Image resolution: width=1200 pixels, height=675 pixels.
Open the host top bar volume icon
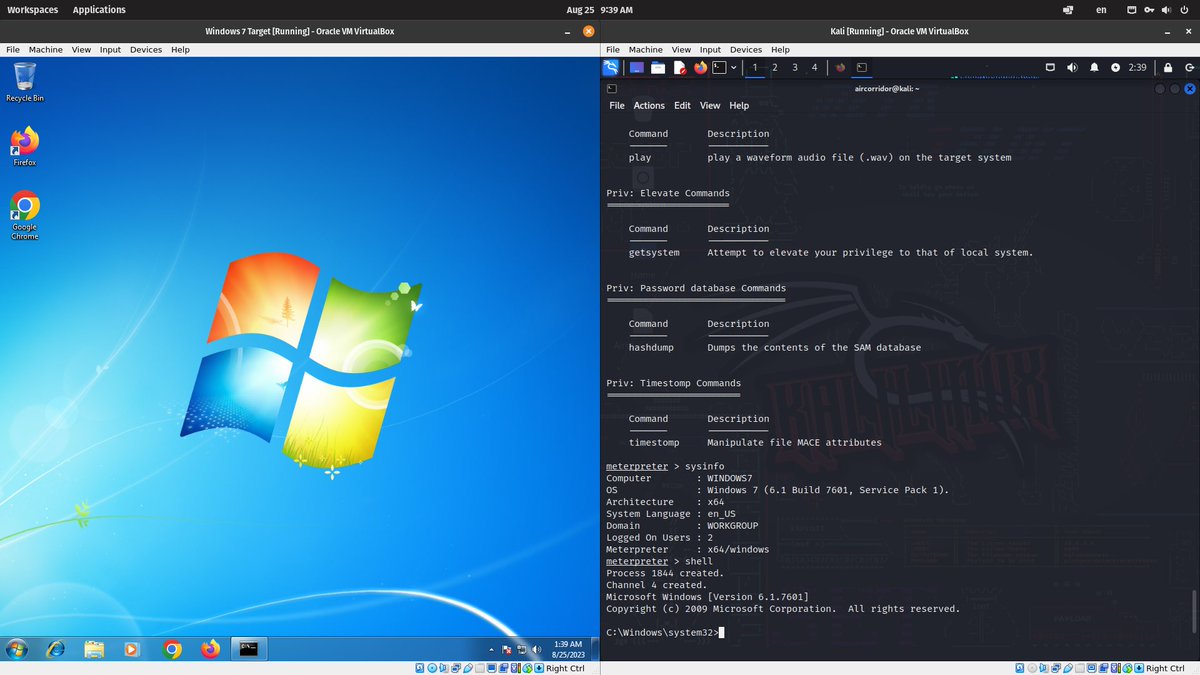tap(1164, 9)
